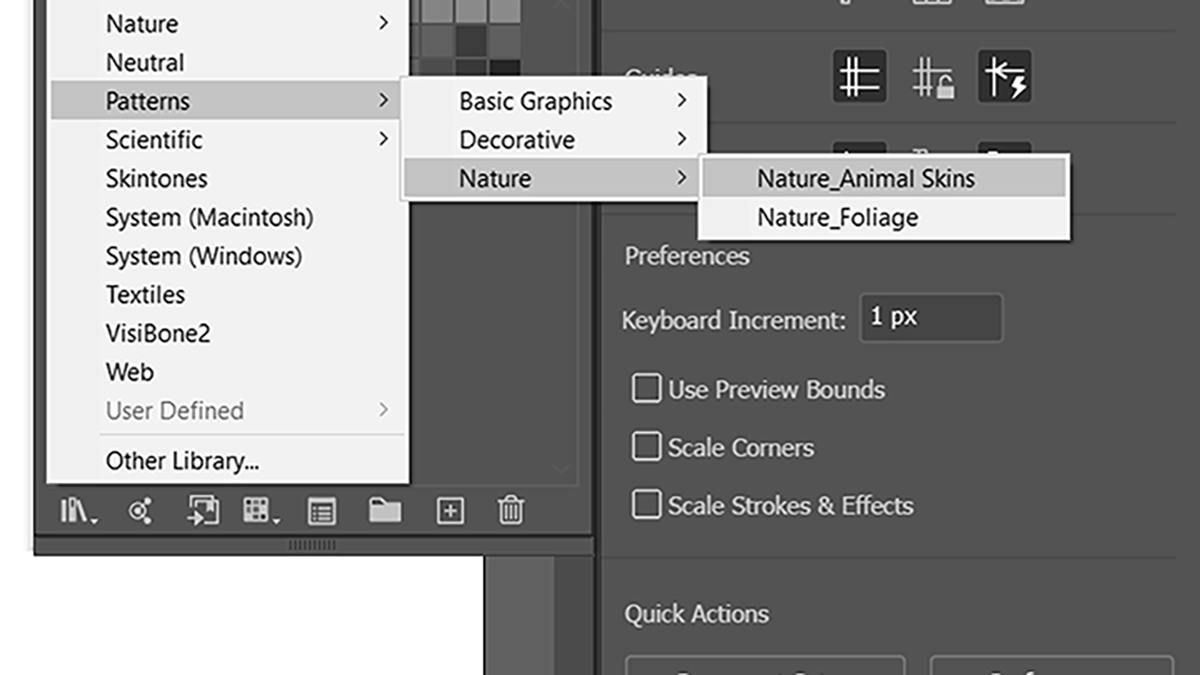The height and width of the screenshot is (675, 1200).
Task: Add selected swatch to my Library
Action: tap(203, 512)
